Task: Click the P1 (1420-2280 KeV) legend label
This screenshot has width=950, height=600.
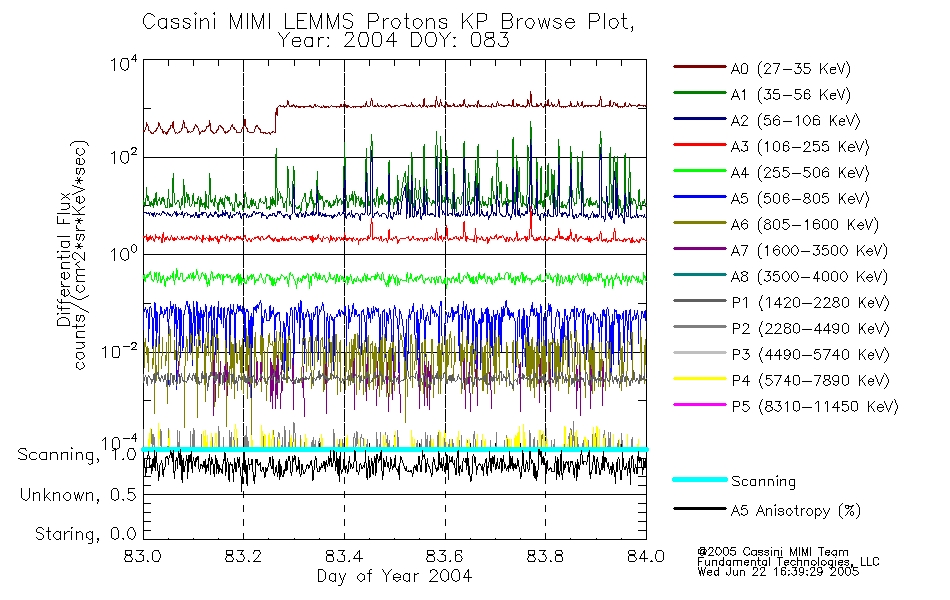Action: 810,302
